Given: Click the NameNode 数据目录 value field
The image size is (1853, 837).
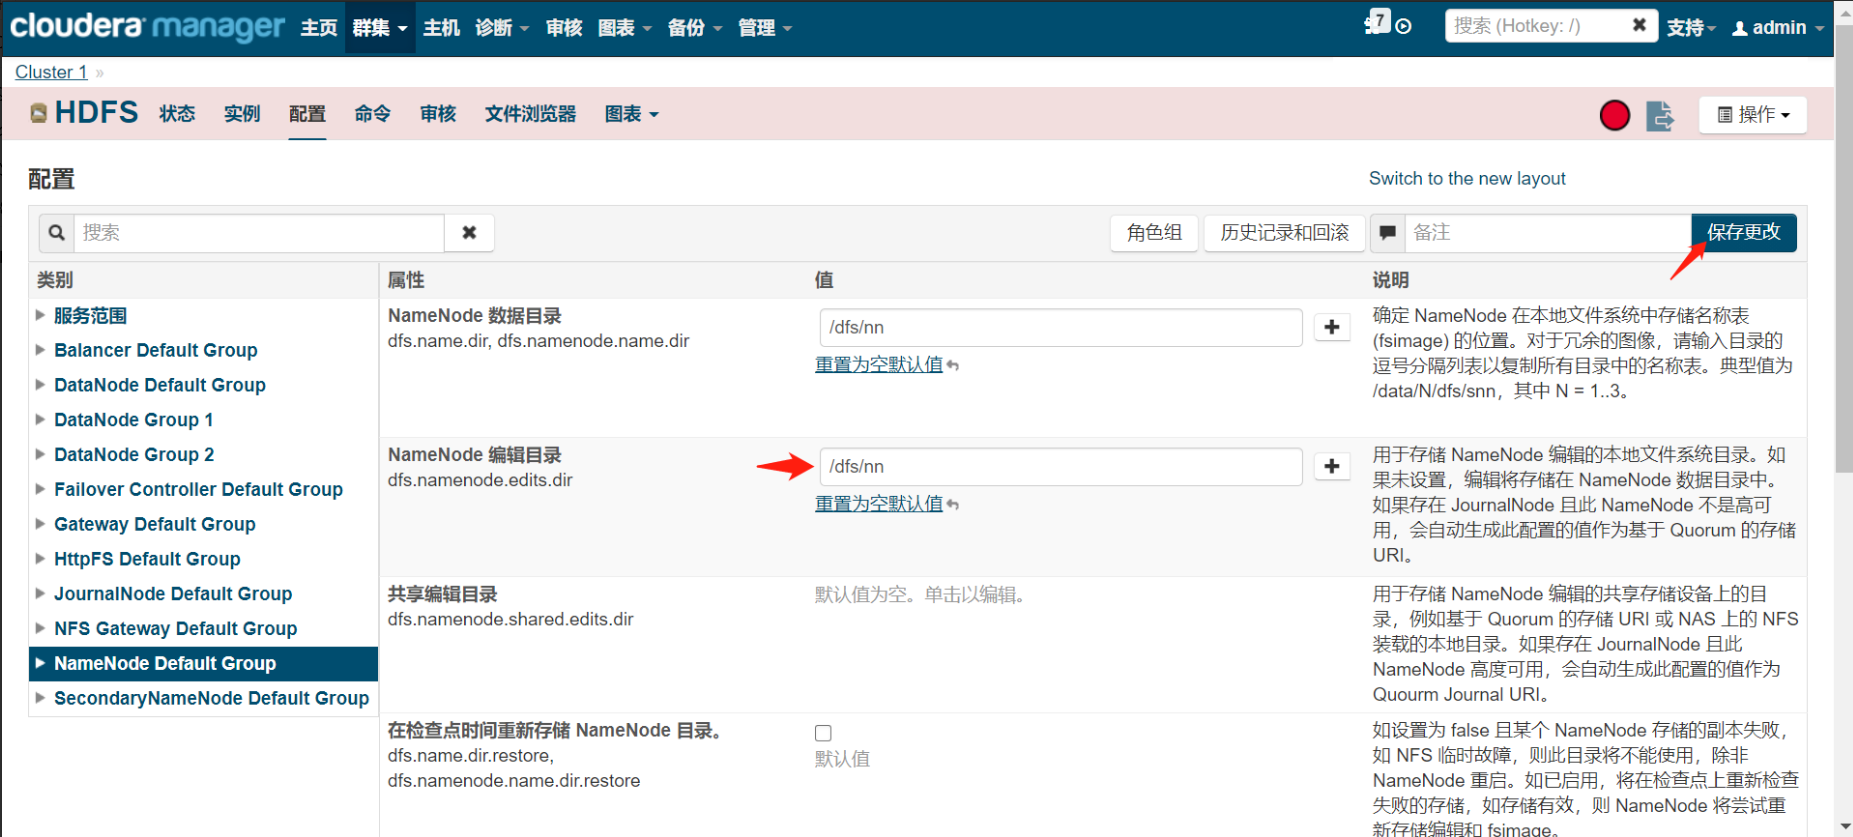Looking at the screenshot, I should click(1061, 327).
